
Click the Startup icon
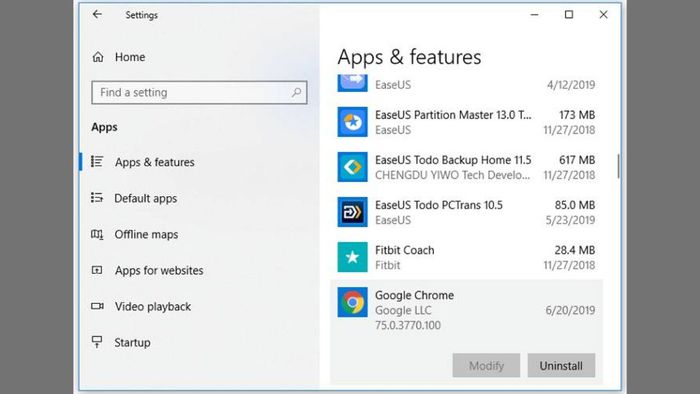(97, 342)
